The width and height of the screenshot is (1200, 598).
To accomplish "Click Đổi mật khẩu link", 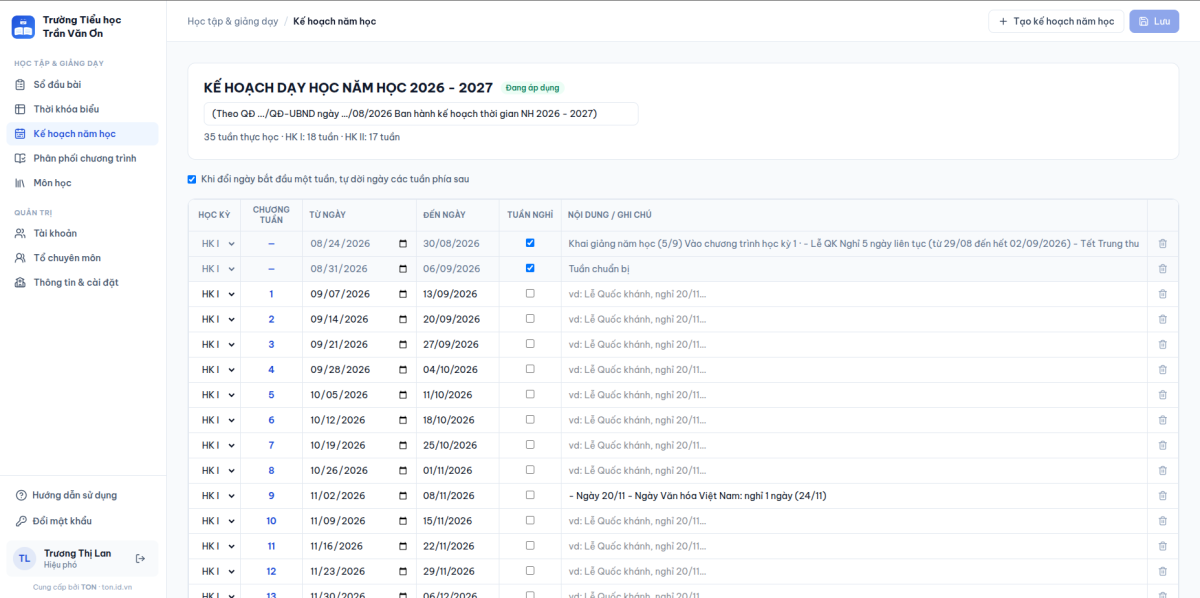I will coord(82,521).
